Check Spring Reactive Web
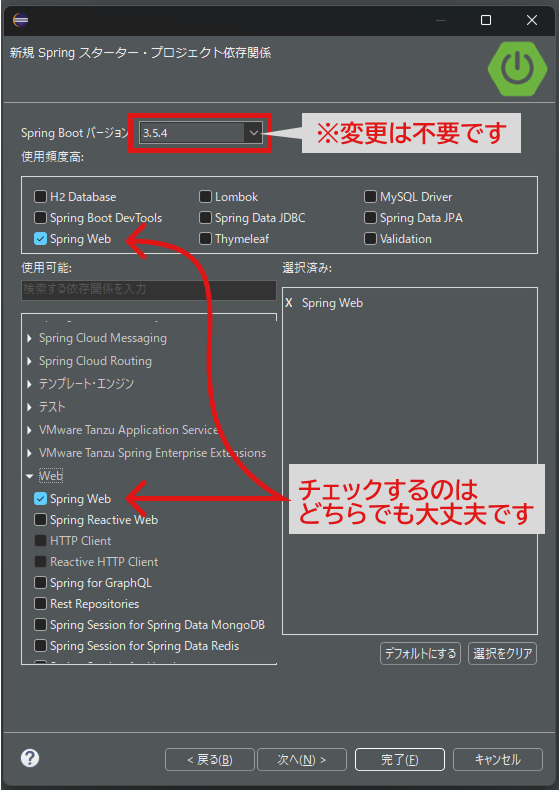 [x=40, y=519]
